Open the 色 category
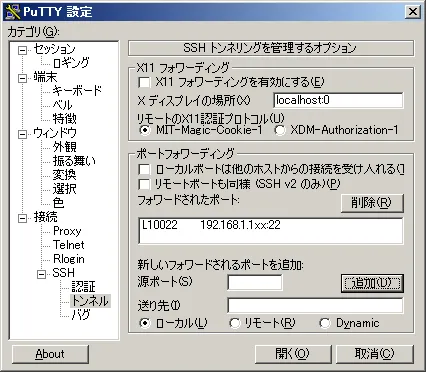The image size is (426, 372). [x=58, y=203]
